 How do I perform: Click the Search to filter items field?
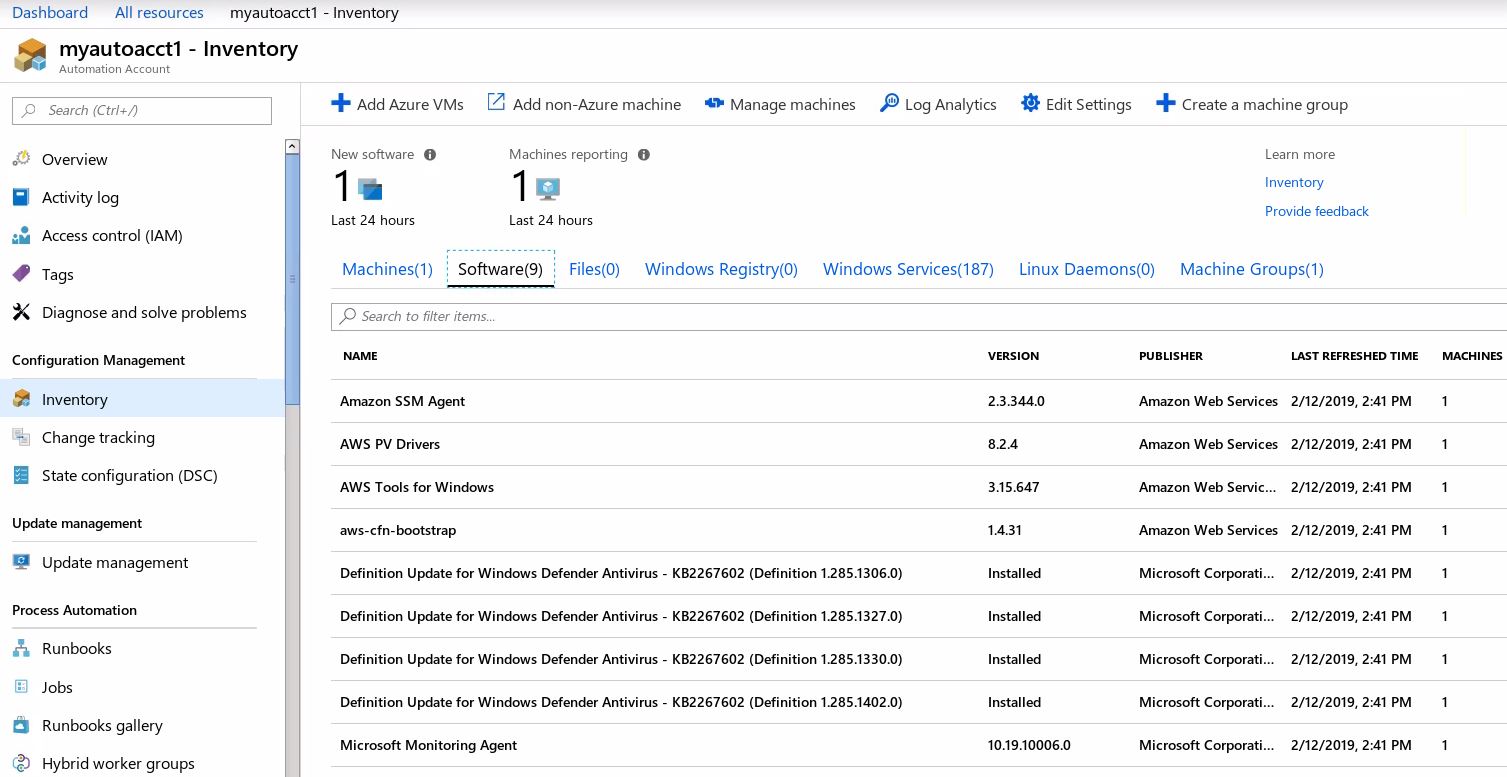point(920,316)
